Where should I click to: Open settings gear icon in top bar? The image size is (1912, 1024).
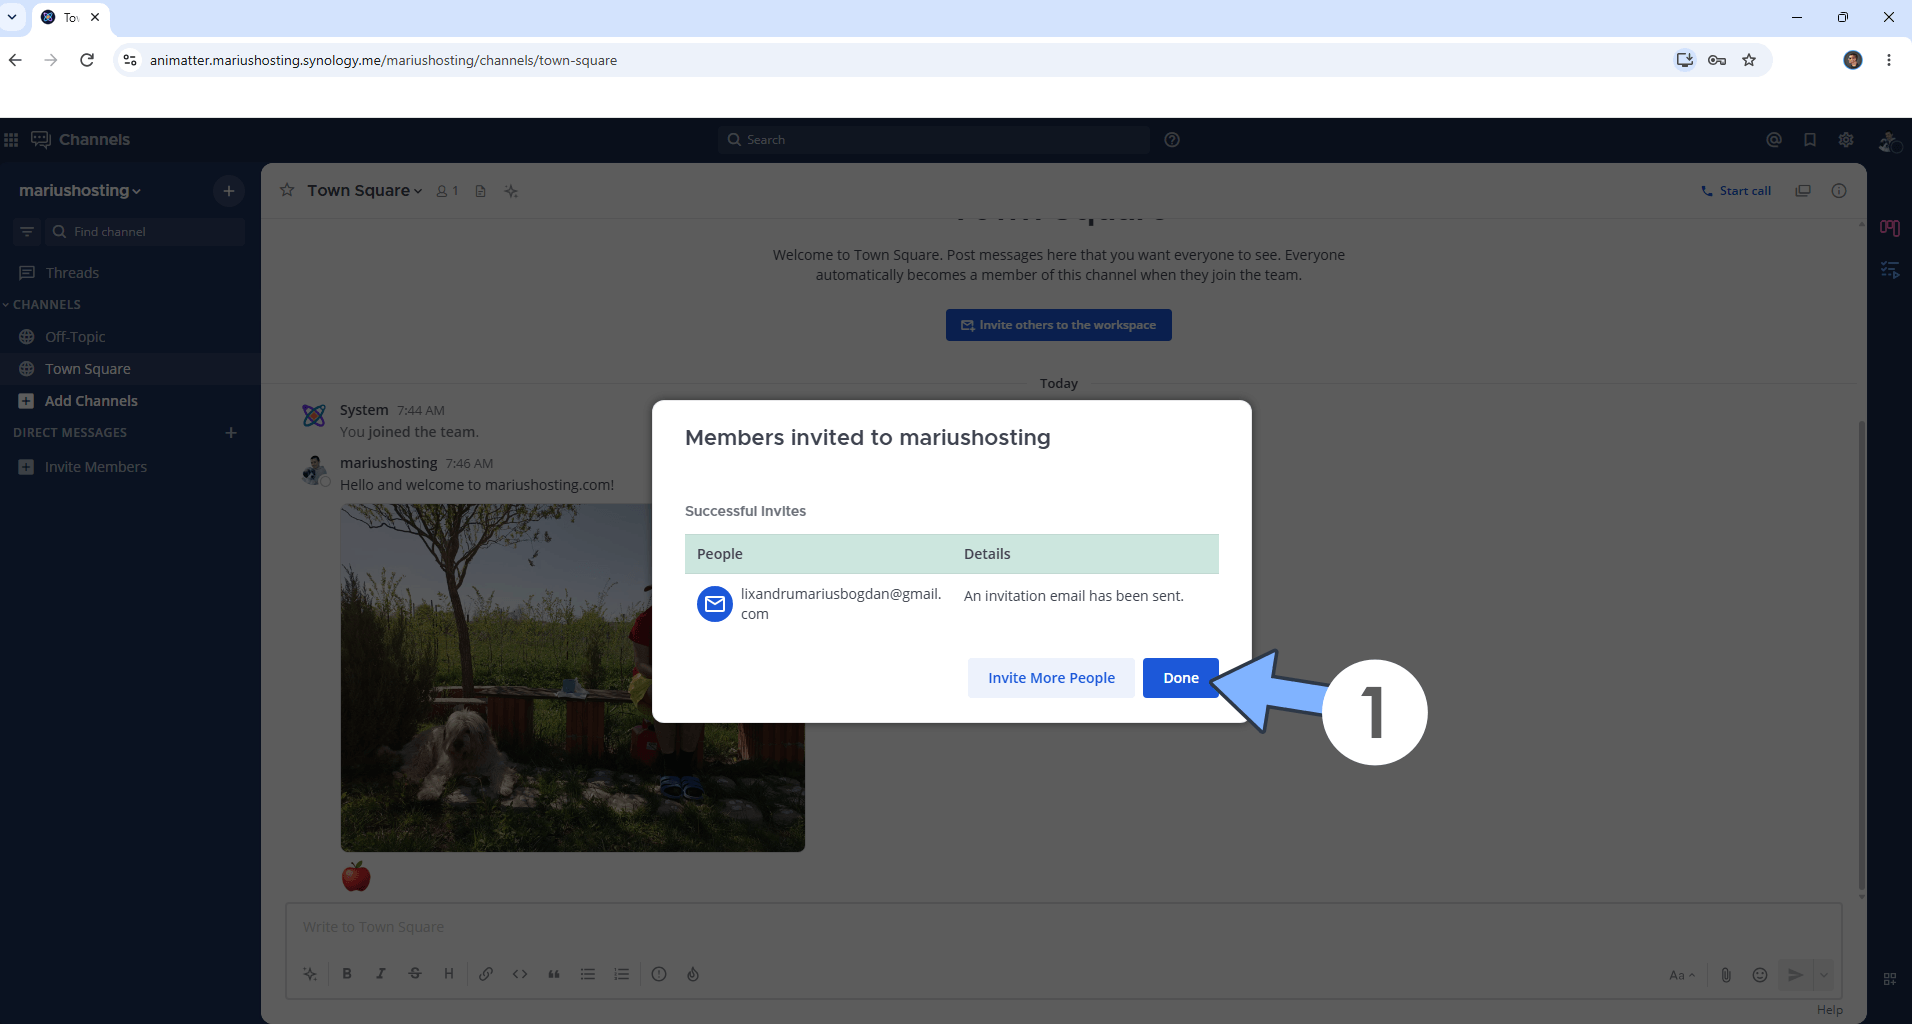coord(1846,140)
